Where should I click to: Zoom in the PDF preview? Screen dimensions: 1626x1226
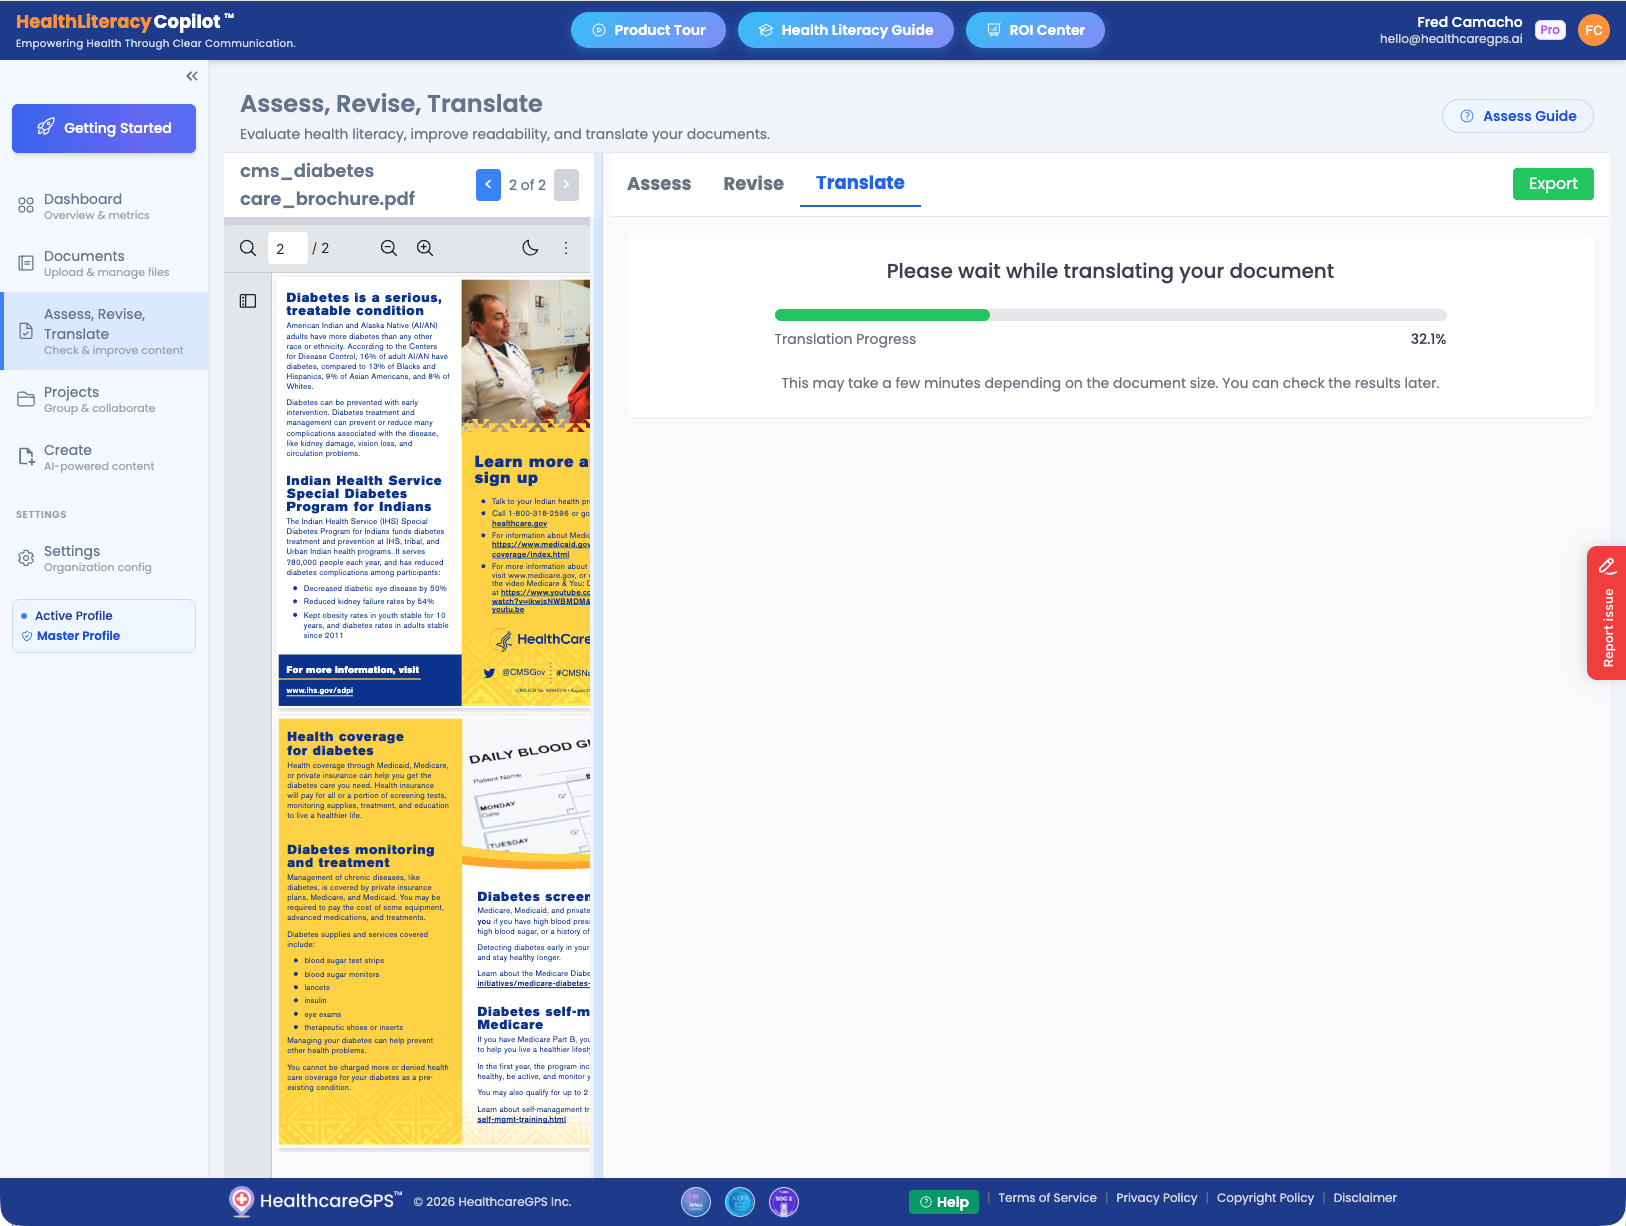425,247
